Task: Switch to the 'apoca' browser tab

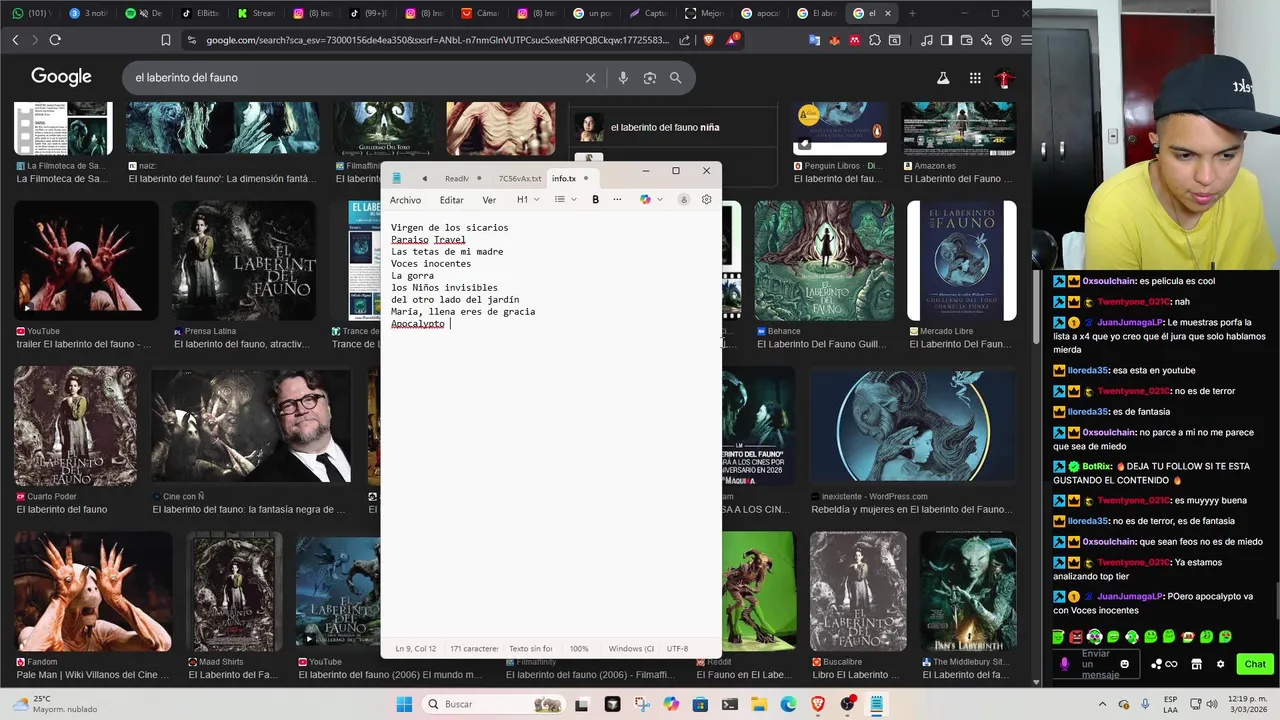Action: tap(761, 13)
